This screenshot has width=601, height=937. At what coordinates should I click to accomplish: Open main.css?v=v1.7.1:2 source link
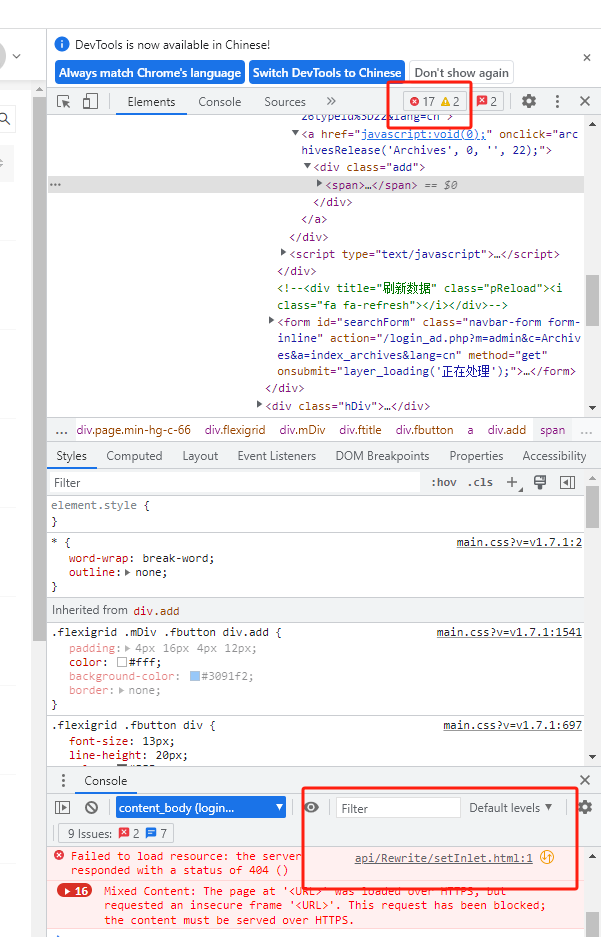click(519, 542)
